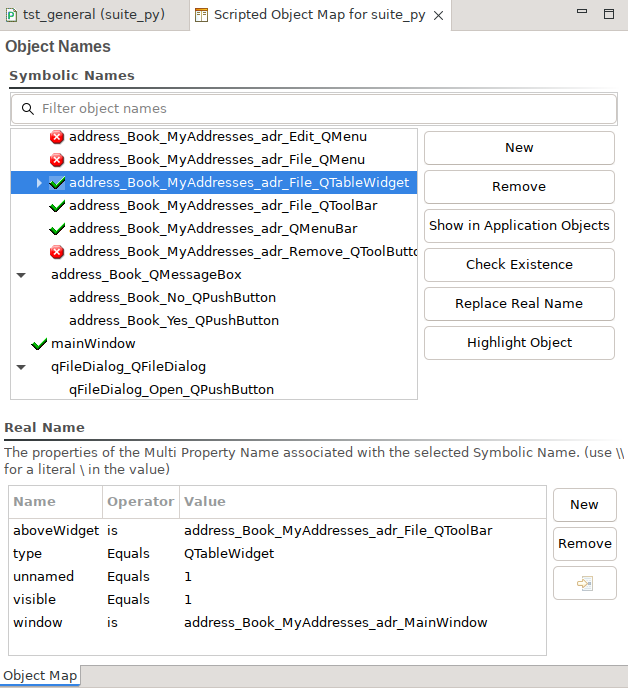The height and width of the screenshot is (688, 628).
Task: Switch to the tst_general tab
Action: (x=83, y=15)
